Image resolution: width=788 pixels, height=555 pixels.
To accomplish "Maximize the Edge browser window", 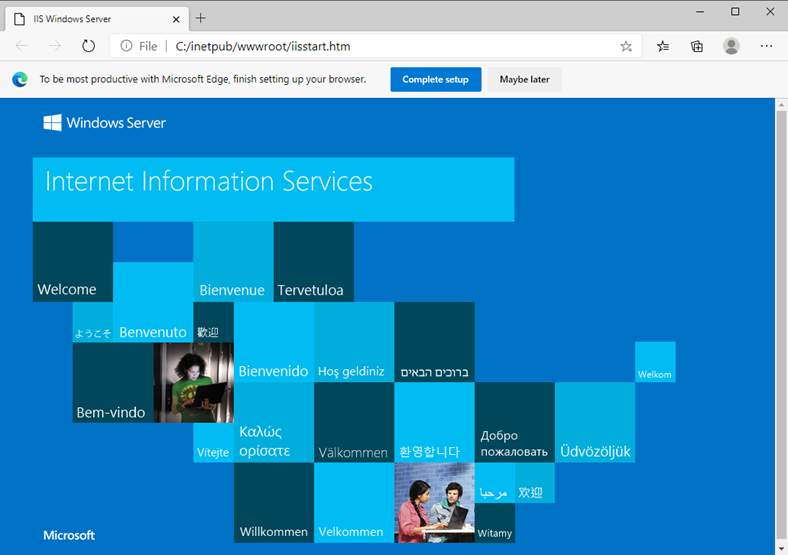I will point(735,12).
